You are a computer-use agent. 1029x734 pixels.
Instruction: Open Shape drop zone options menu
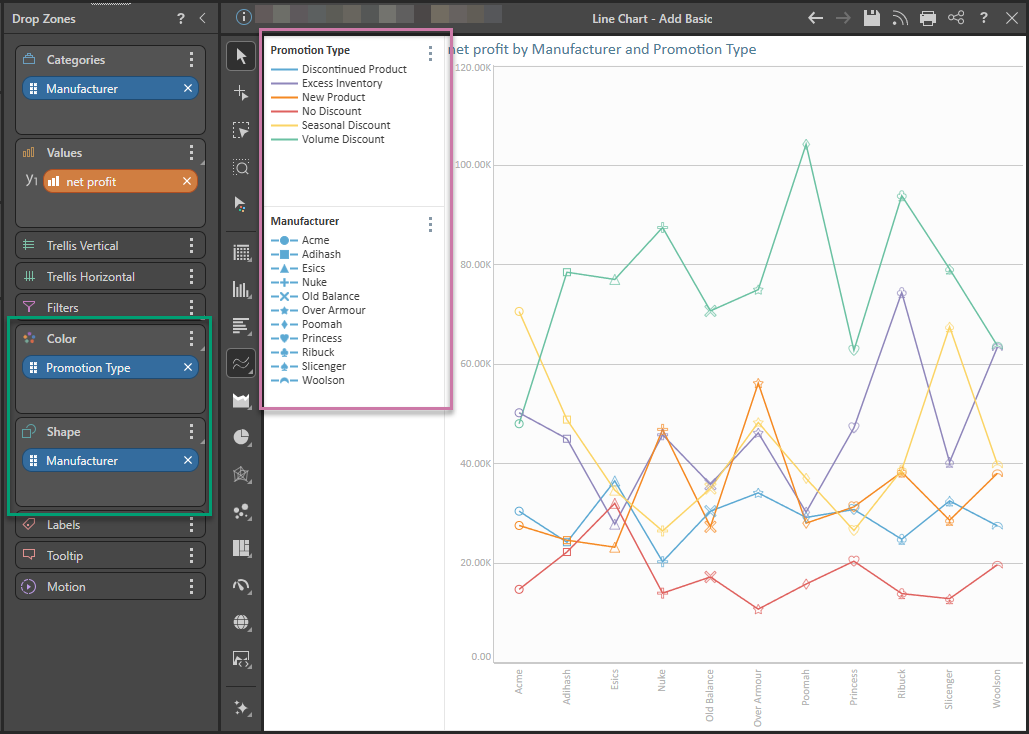pos(191,432)
